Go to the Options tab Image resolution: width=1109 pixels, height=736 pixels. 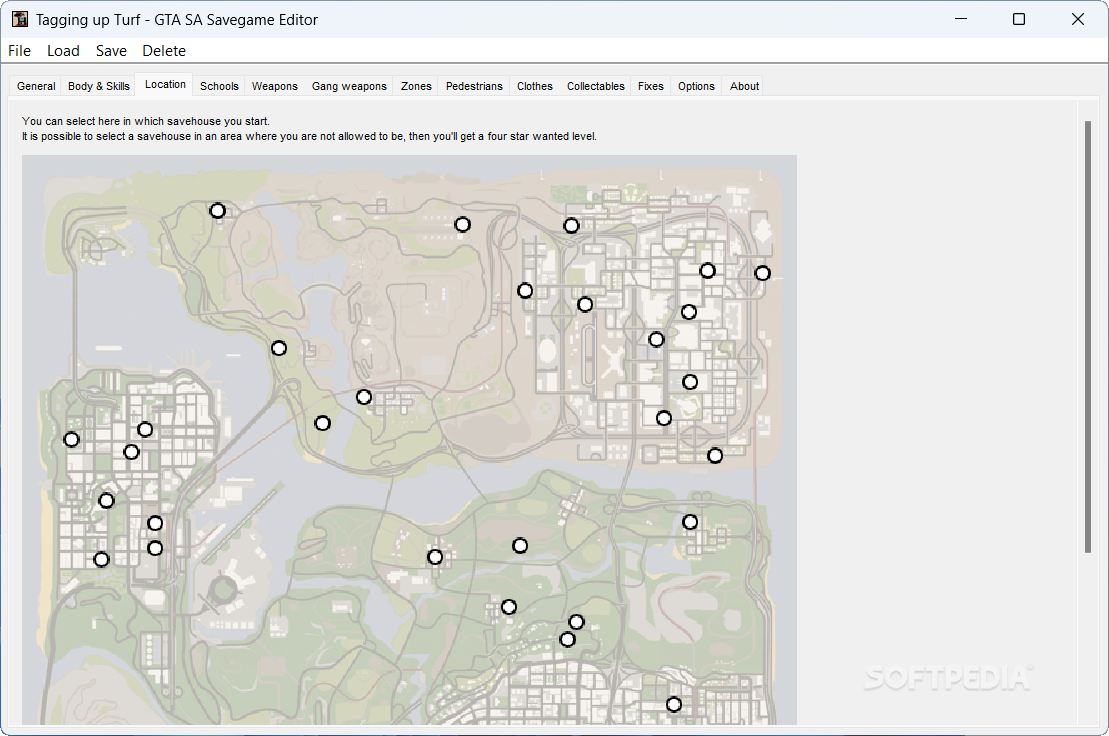click(x=696, y=86)
